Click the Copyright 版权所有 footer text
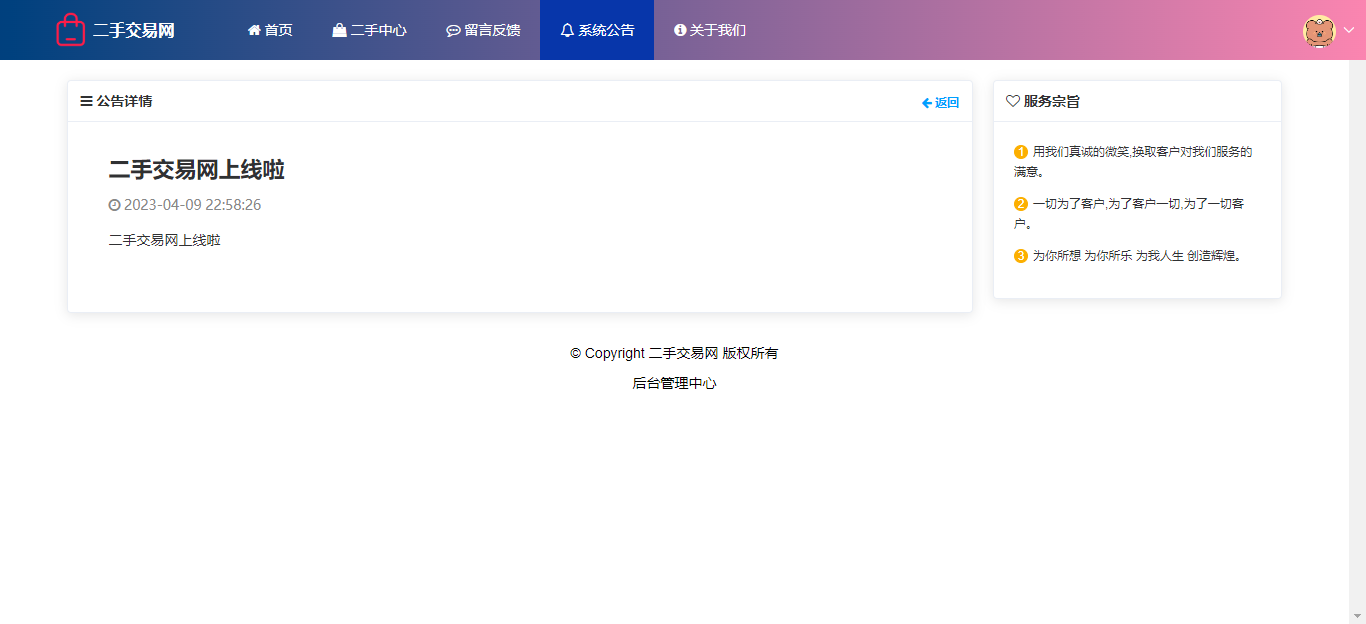Image resolution: width=1366 pixels, height=624 pixels. click(674, 353)
